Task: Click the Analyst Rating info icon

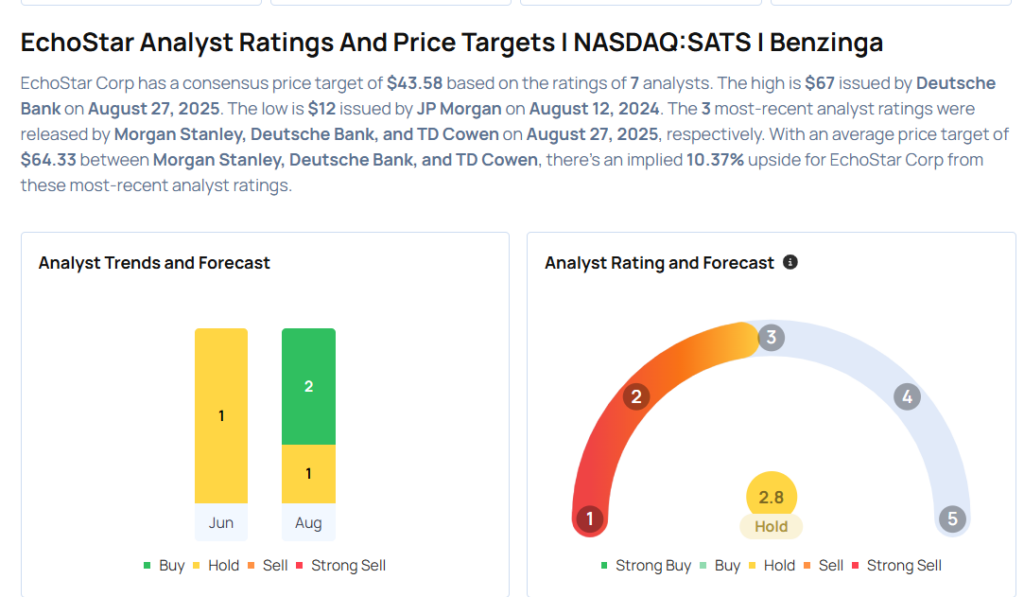Action: pyautogui.click(x=790, y=262)
